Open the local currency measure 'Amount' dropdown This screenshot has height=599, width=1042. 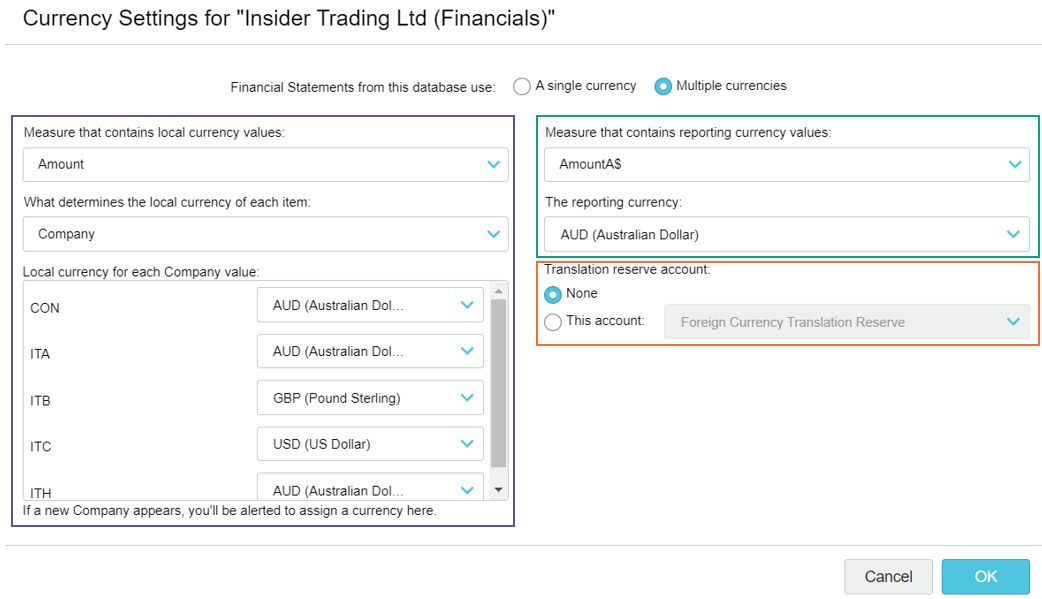265,164
